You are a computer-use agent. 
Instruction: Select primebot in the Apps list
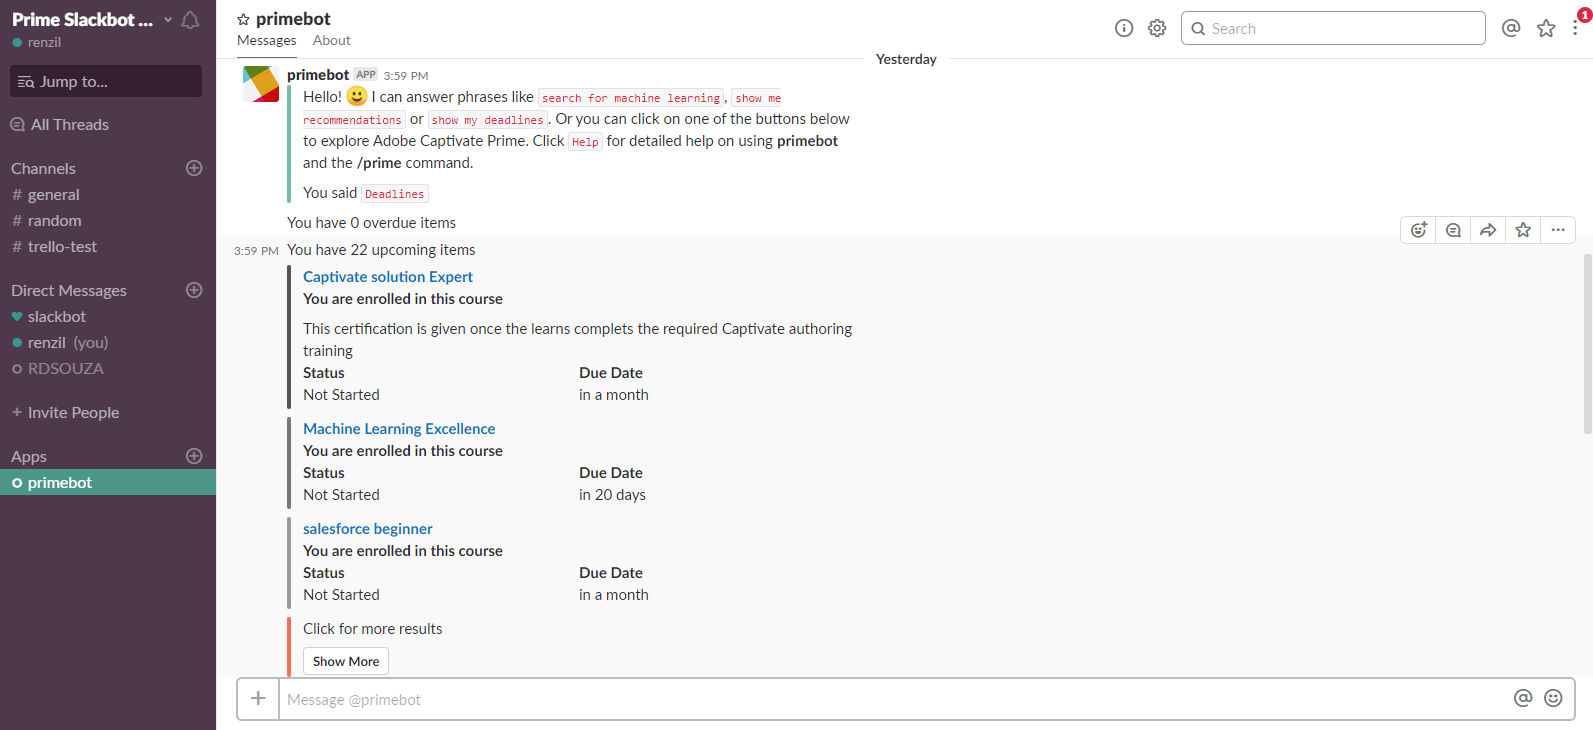point(108,482)
